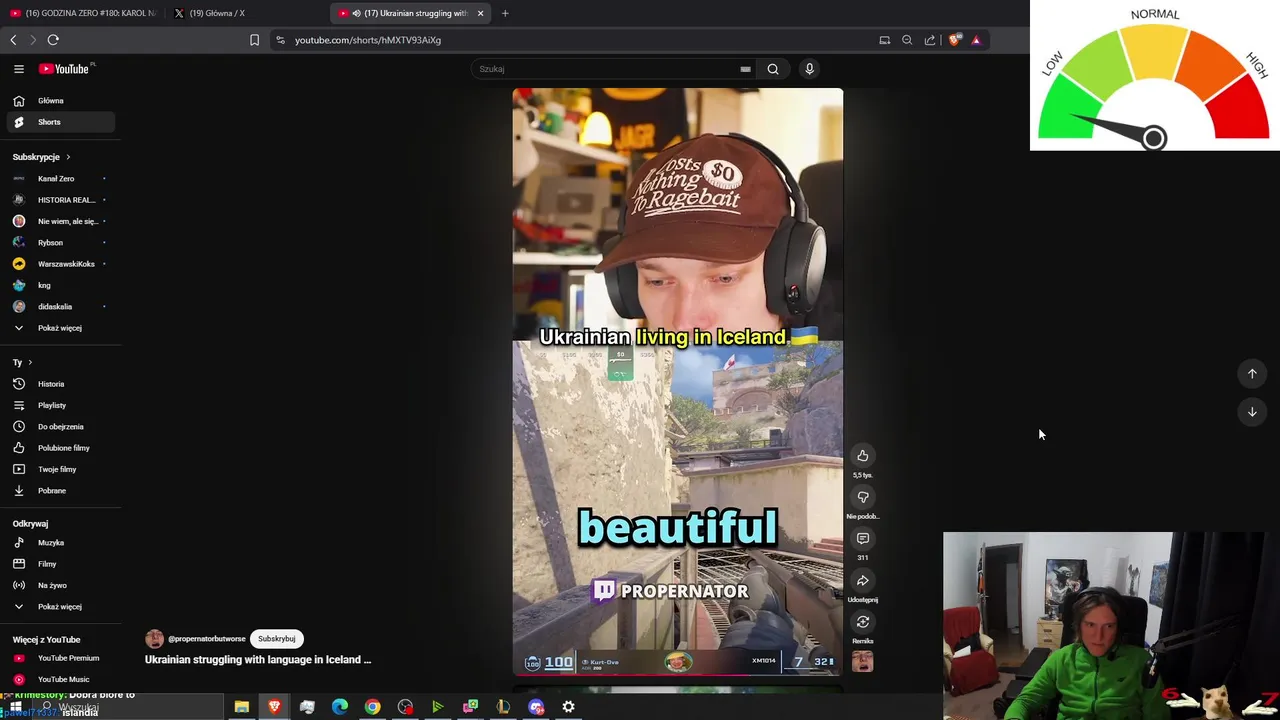The width and height of the screenshot is (1280, 720).
Task: Open YouTube Premium
Action: tap(60, 658)
